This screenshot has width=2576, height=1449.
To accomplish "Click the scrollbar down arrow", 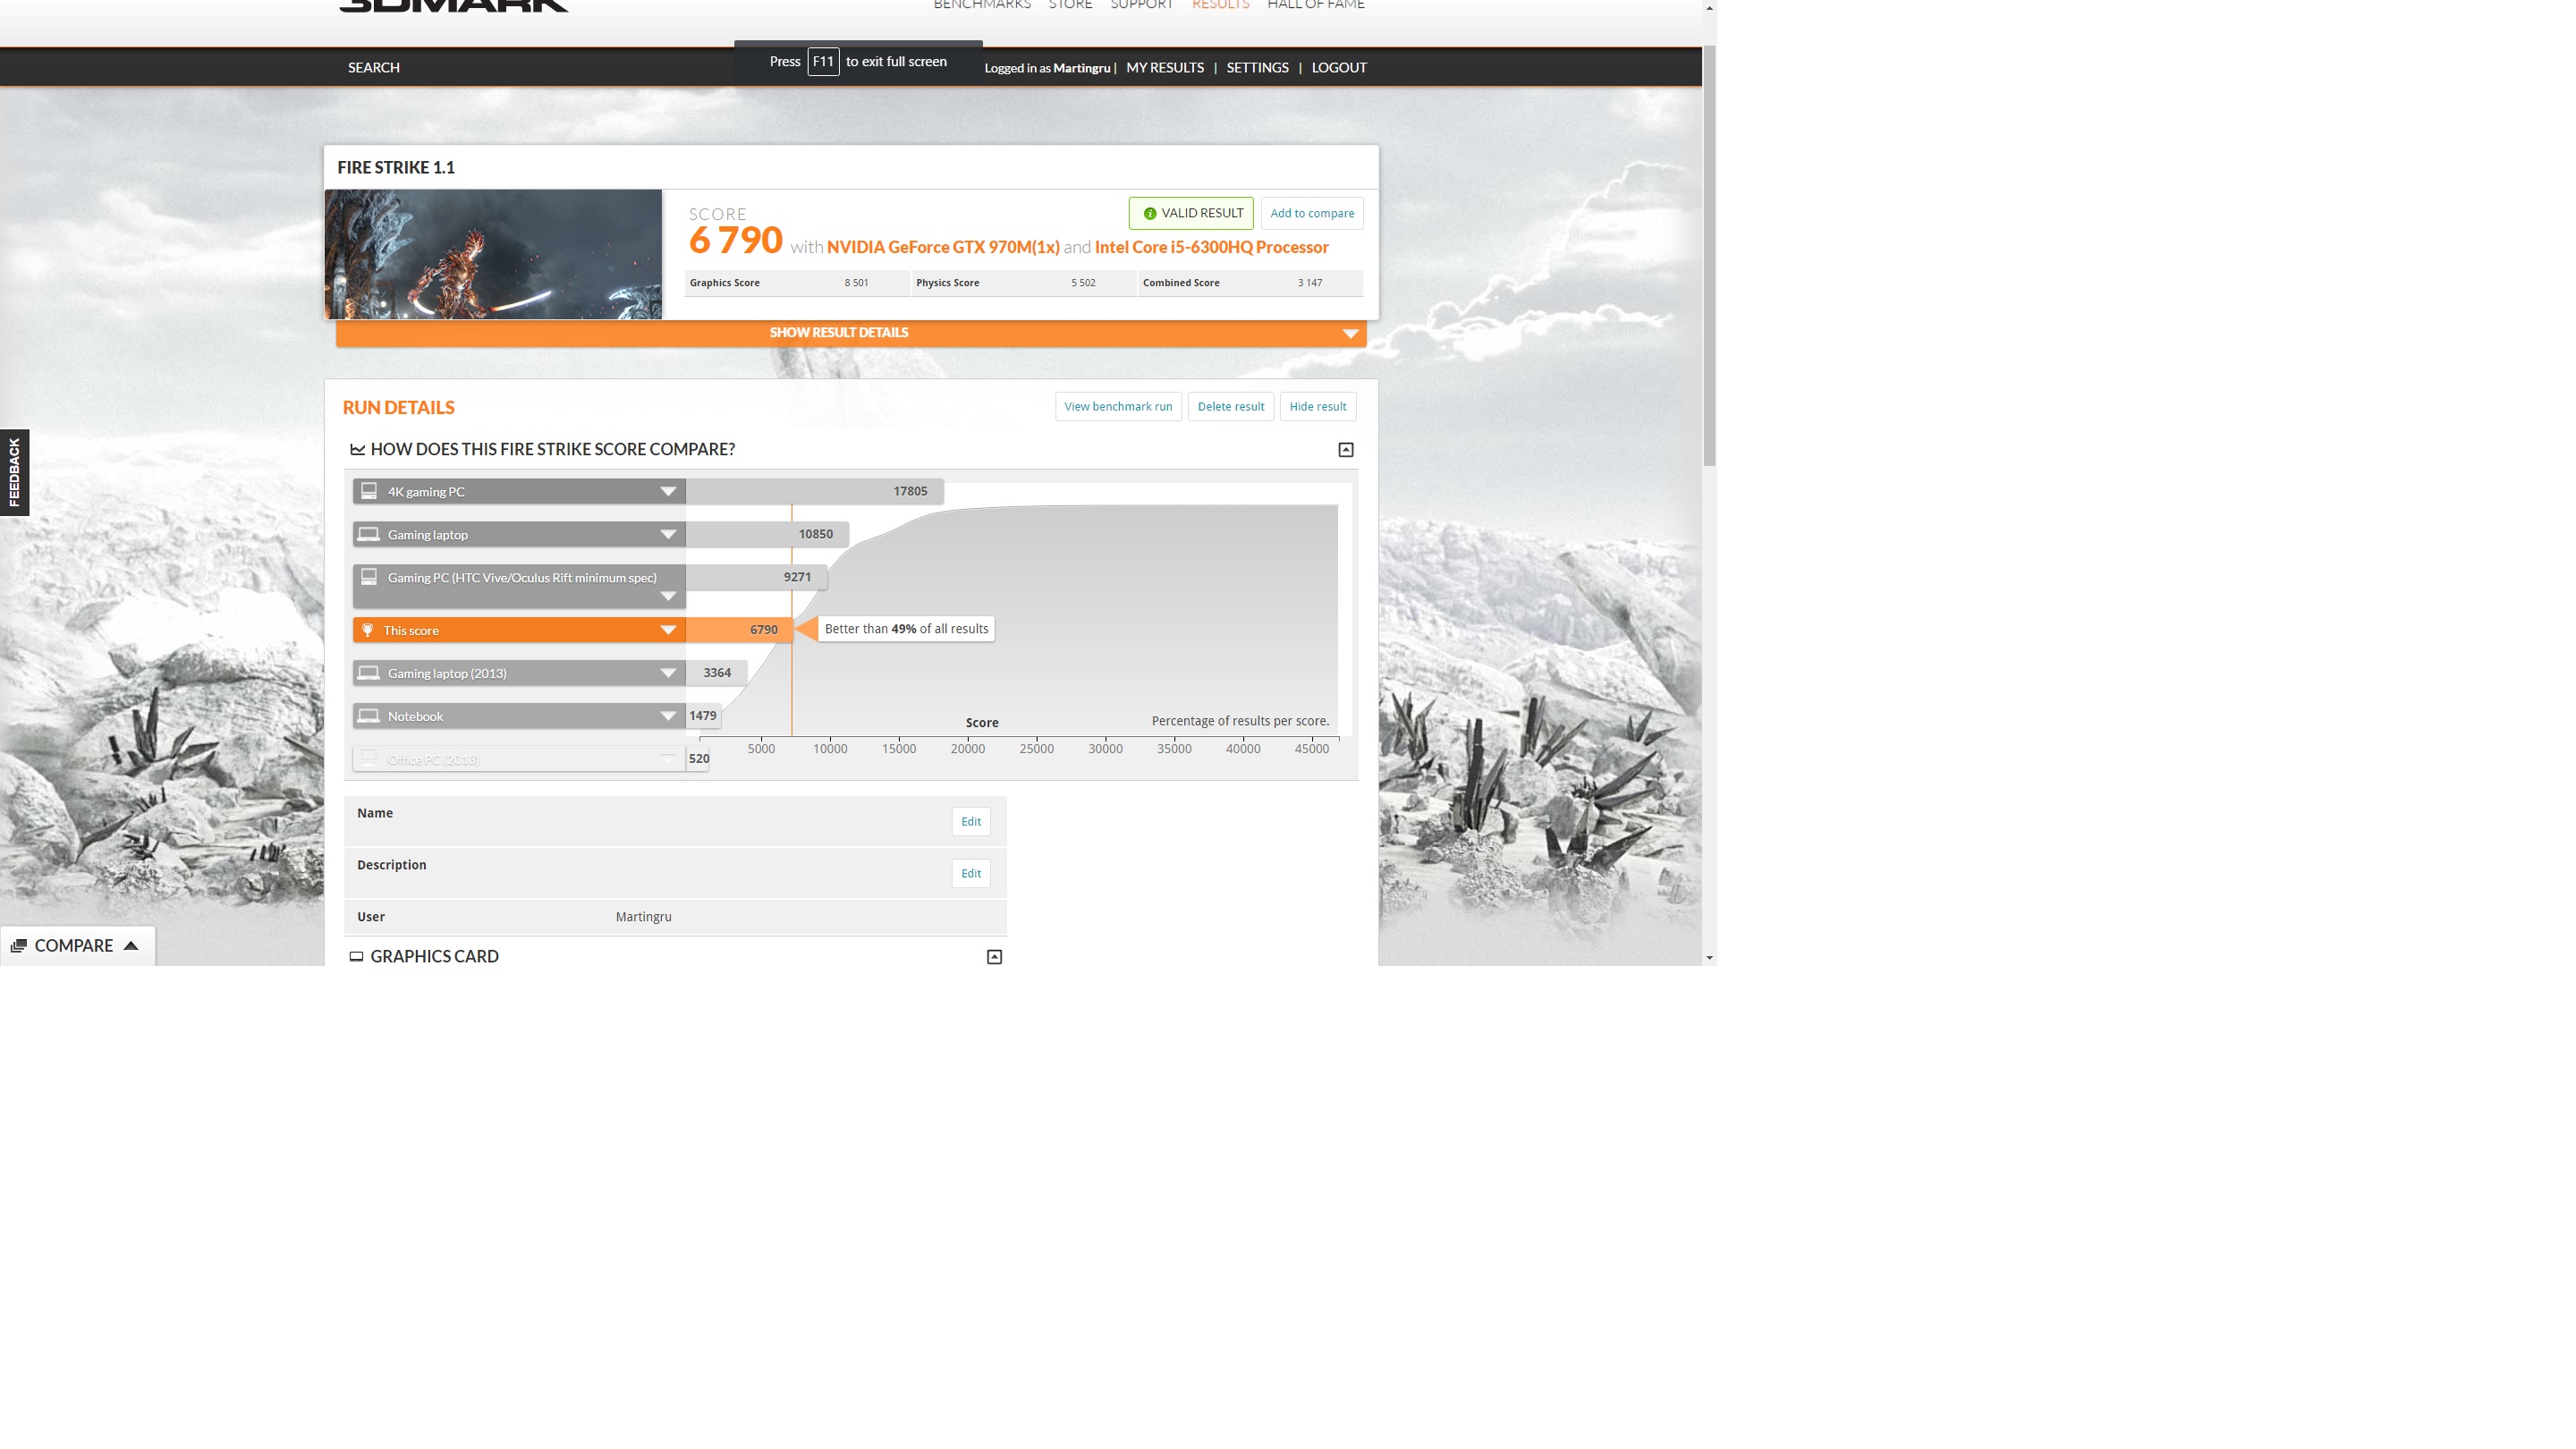I will click(1709, 958).
